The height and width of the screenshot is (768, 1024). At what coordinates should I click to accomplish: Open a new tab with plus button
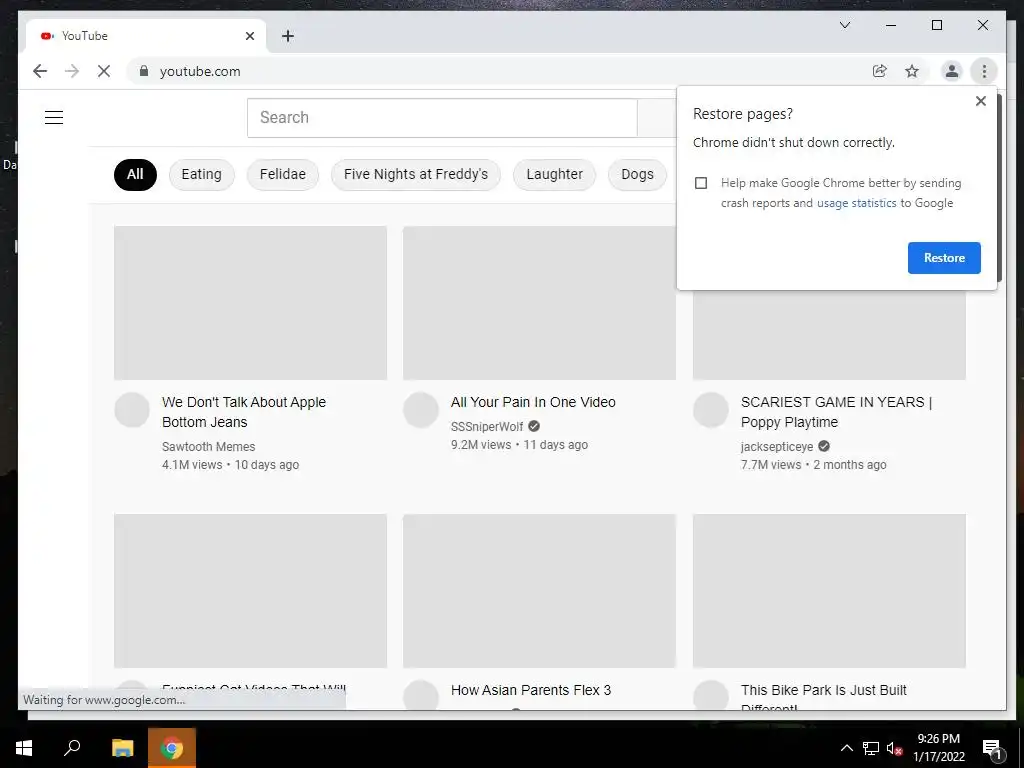click(287, 36)
